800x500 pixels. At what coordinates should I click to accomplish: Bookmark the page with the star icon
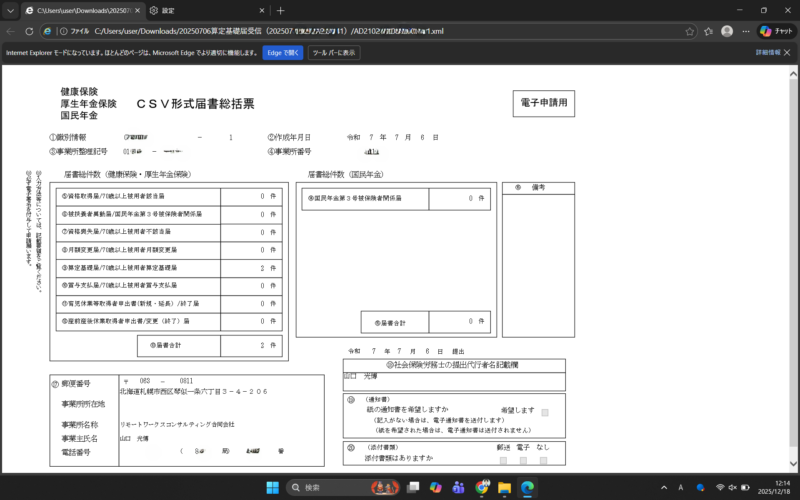(690, 31)
